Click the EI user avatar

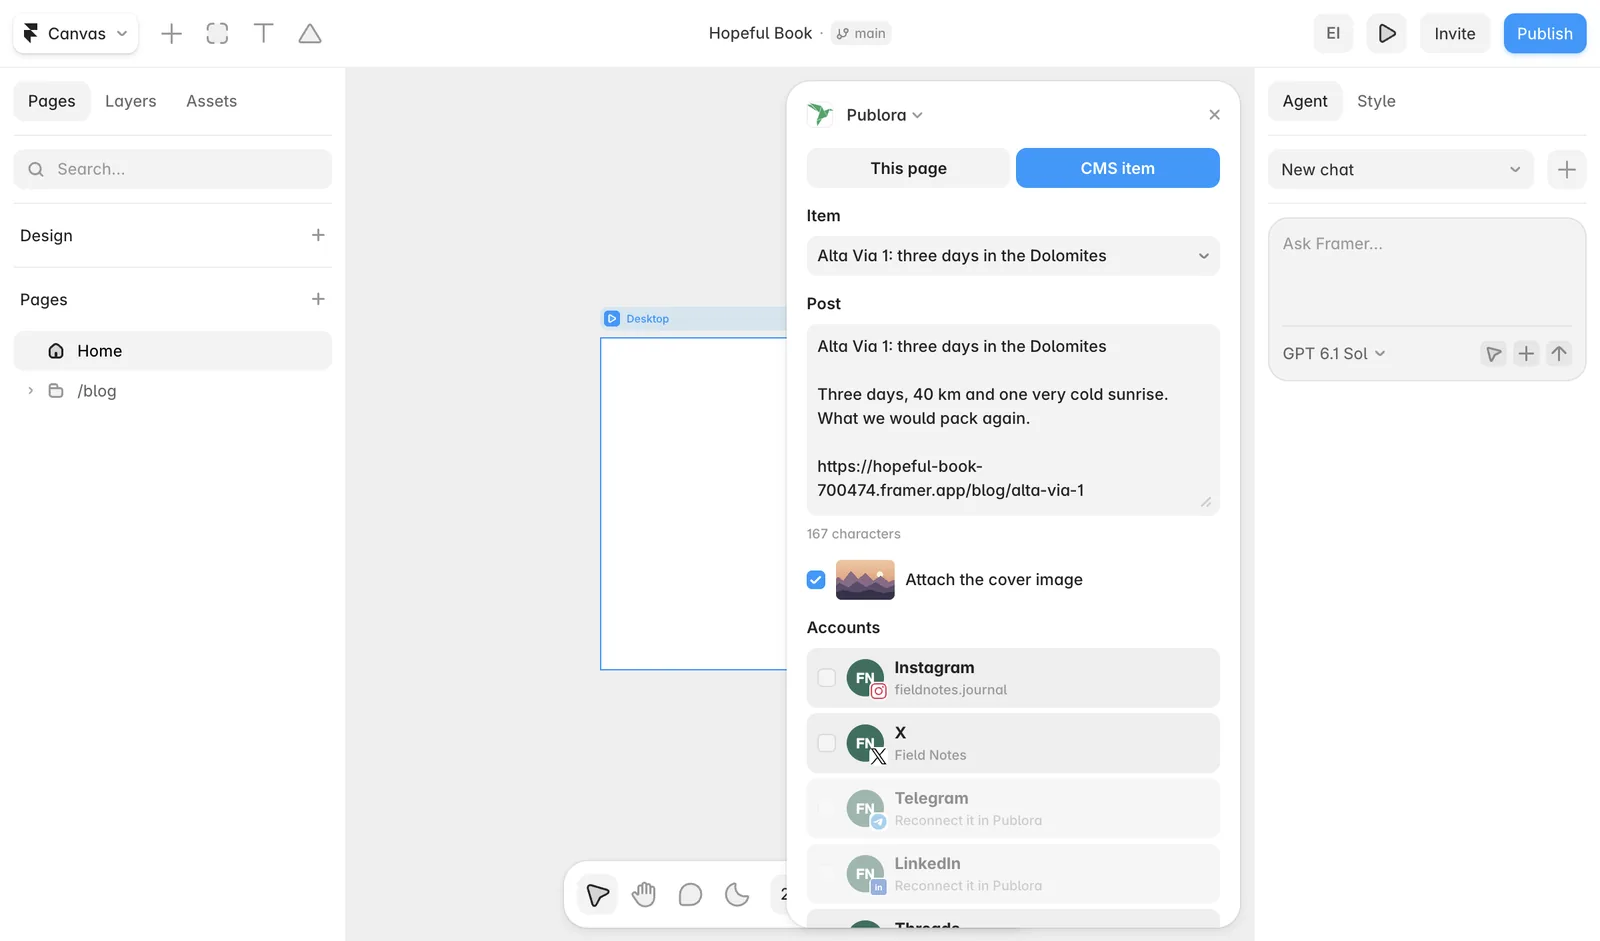(x=1333, y=33)
